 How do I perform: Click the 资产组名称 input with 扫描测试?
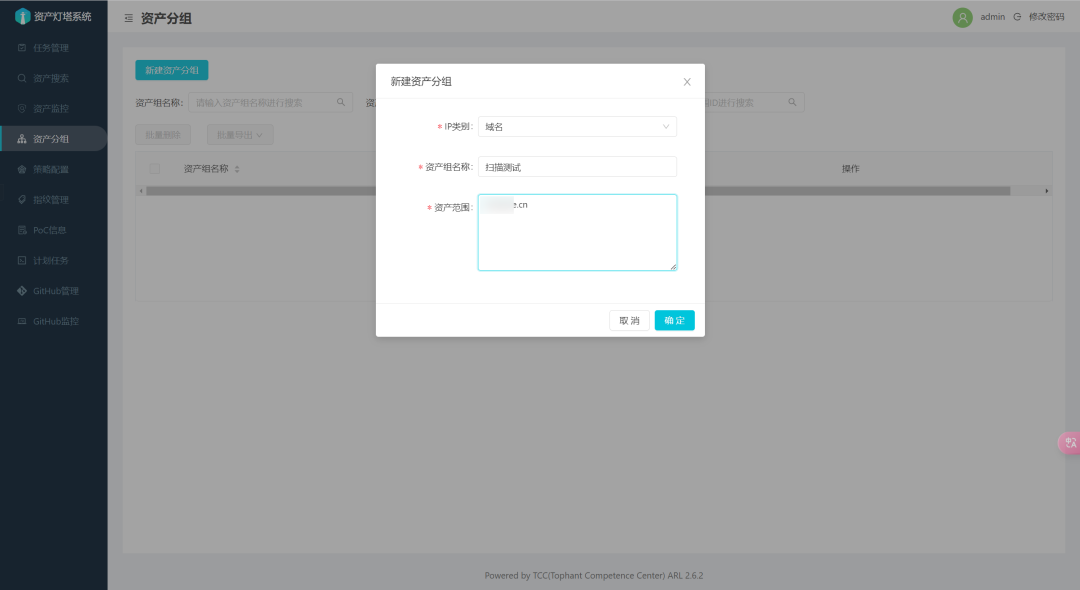577,167
